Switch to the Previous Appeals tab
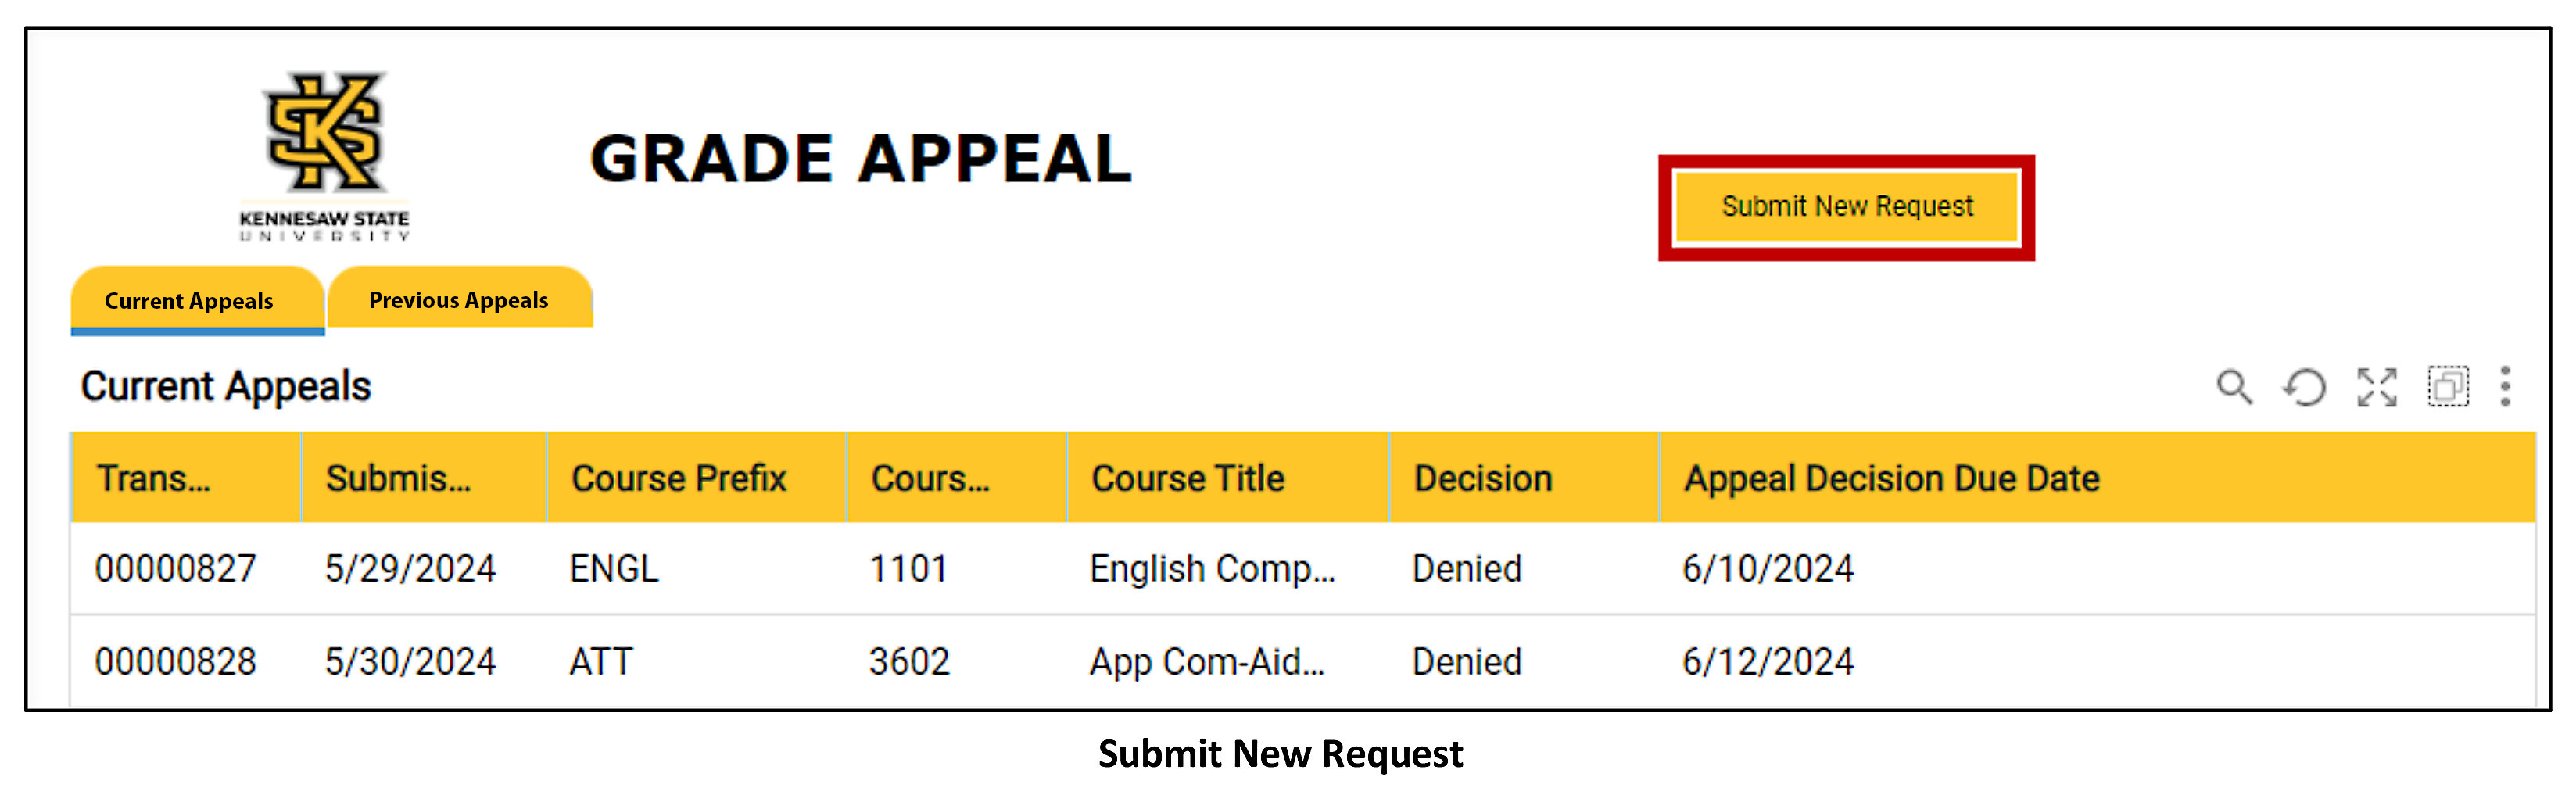This screenshot has width=2576, height=795. click(459, 300)
